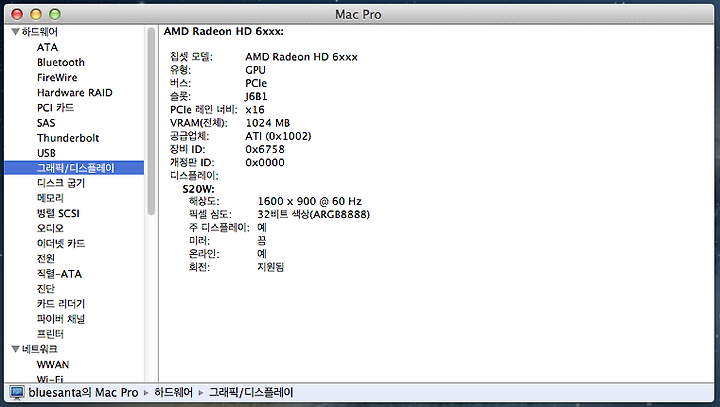The height and width of the screenshot is (407, 720).
Task: Collapse the 네트워크 section triangle
Action: (15, 349)
